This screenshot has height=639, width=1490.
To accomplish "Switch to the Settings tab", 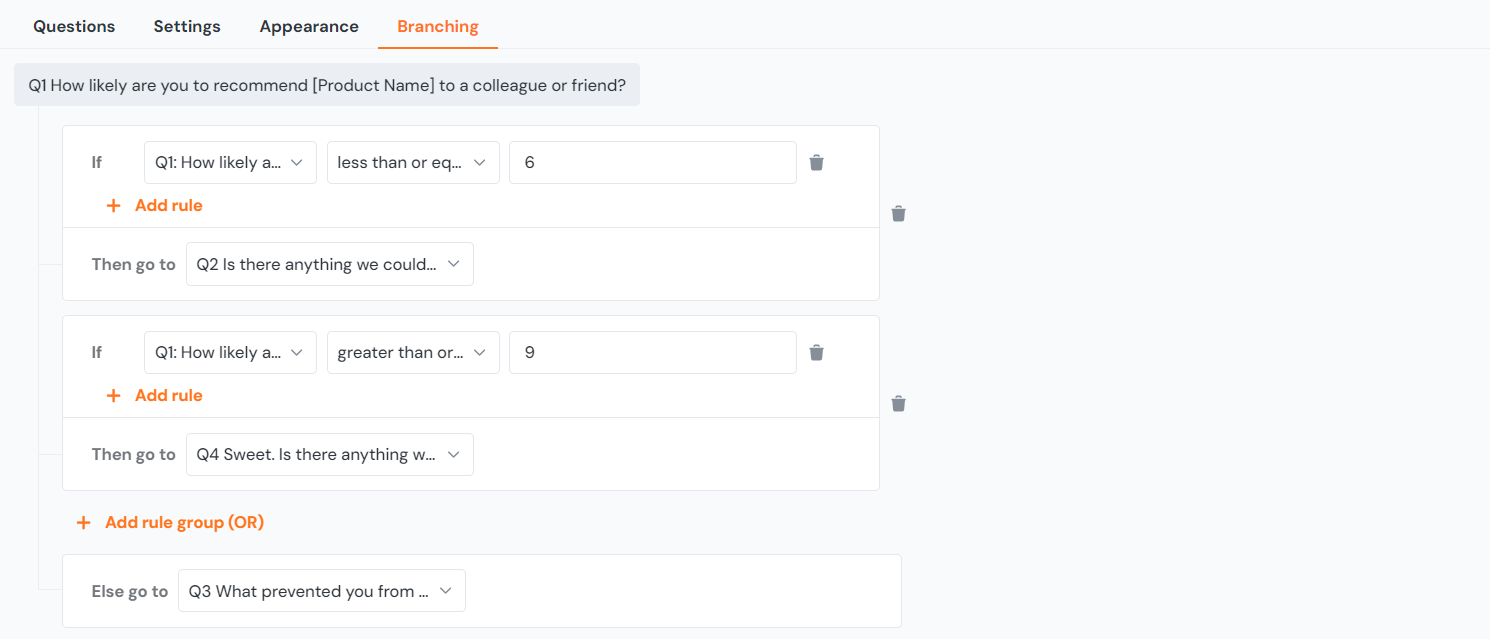I will 187,26.
